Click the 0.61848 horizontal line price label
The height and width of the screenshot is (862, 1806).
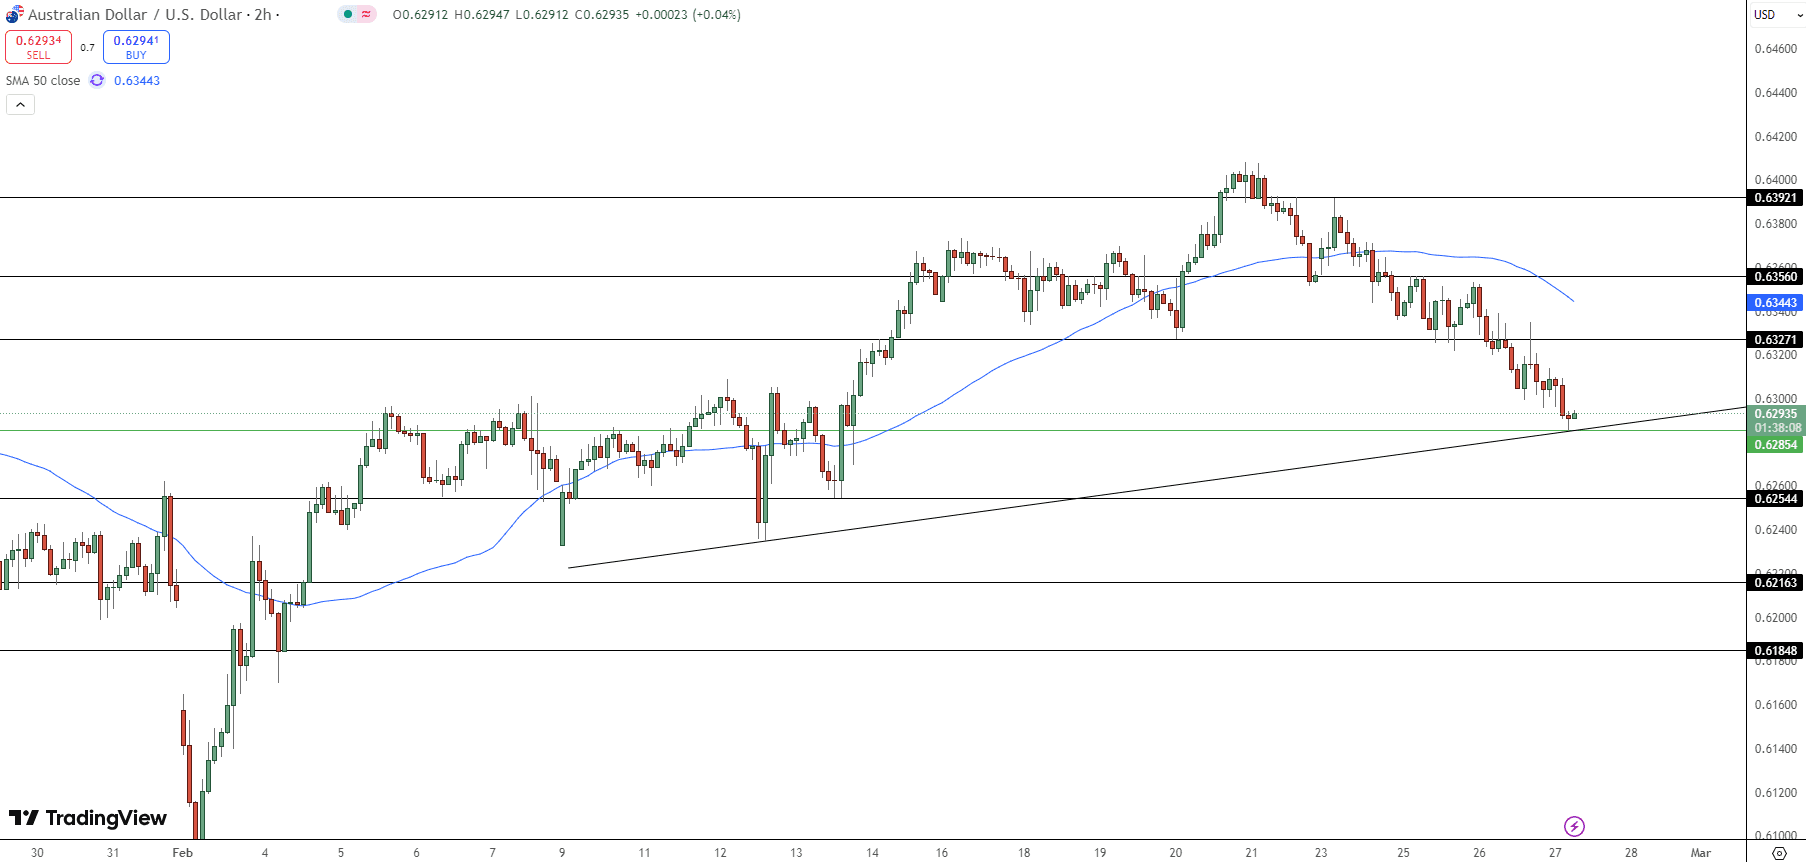pyautogui.click(x=1776, y=651)
